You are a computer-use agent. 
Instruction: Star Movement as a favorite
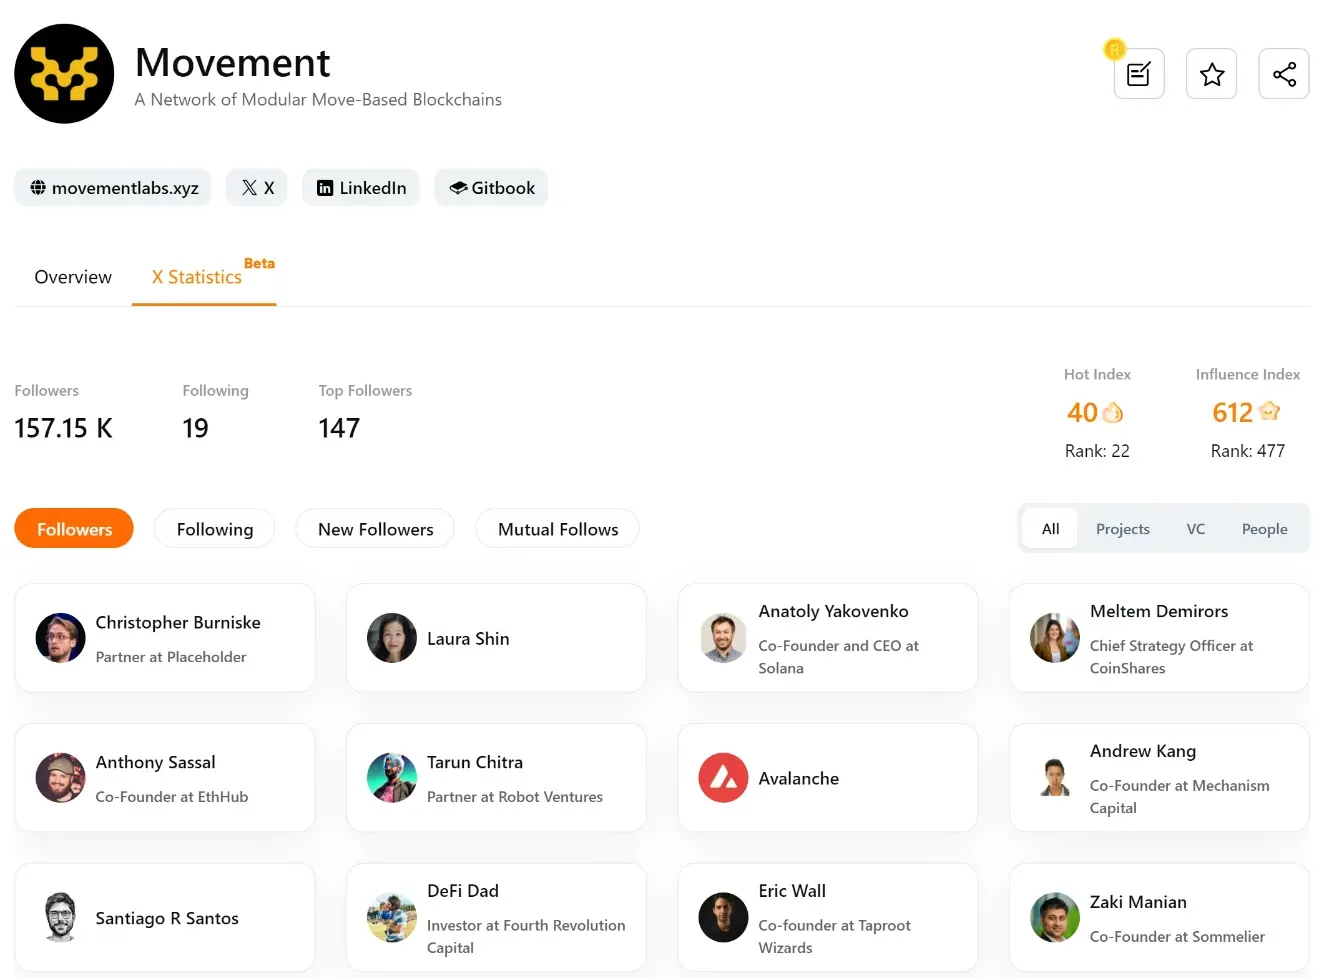tap(1211, 74)
